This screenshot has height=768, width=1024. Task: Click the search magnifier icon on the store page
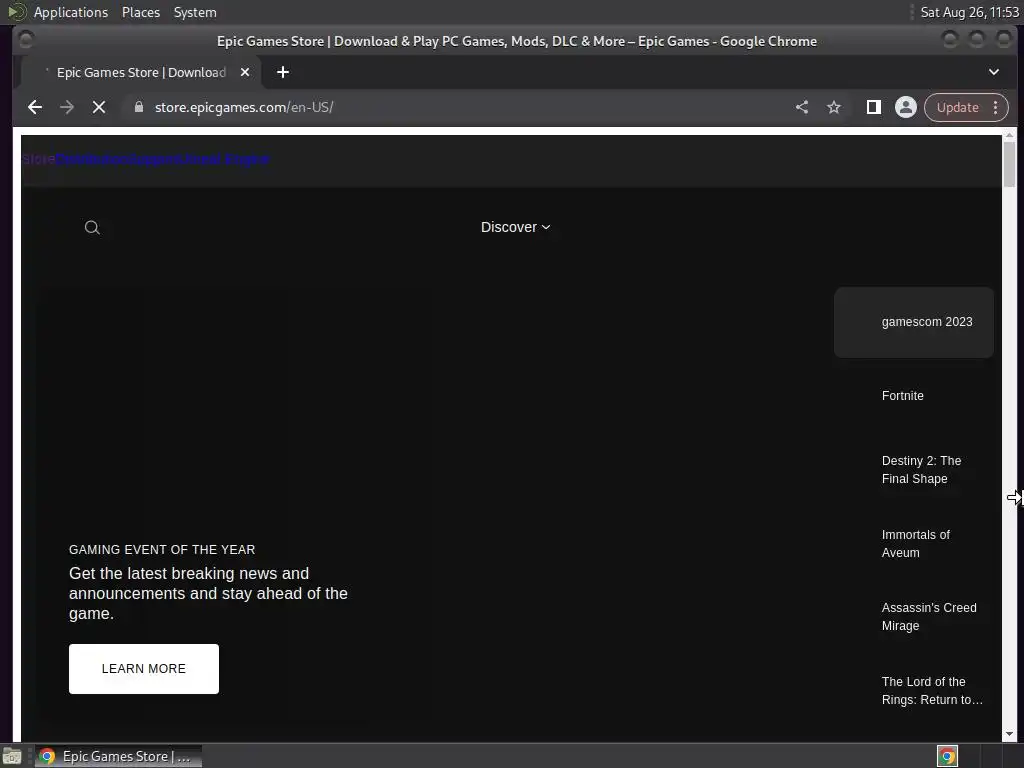point(92,227)
